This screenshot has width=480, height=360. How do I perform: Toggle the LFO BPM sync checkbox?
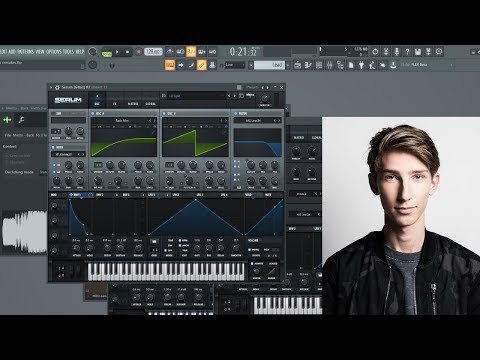tap(180, 240)
